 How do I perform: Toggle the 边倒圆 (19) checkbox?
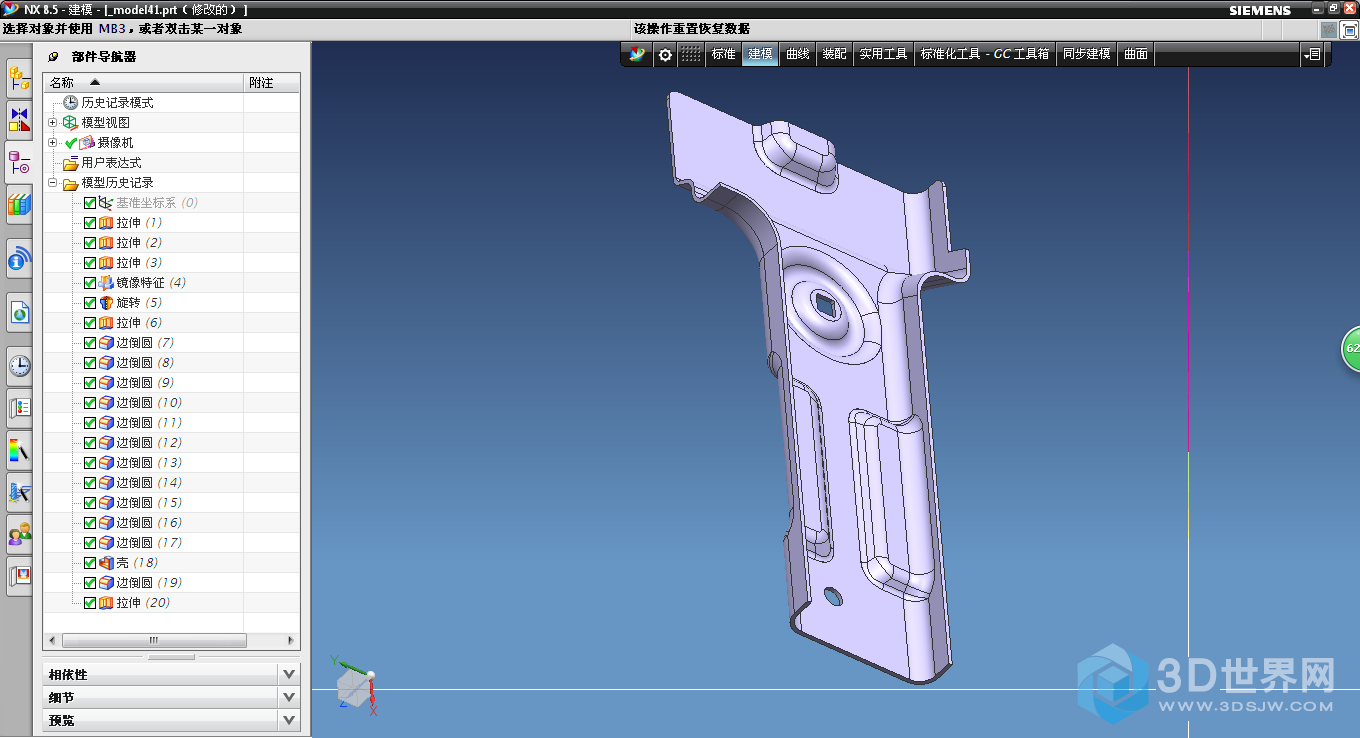pyautogui.click(x=90, y=583)
